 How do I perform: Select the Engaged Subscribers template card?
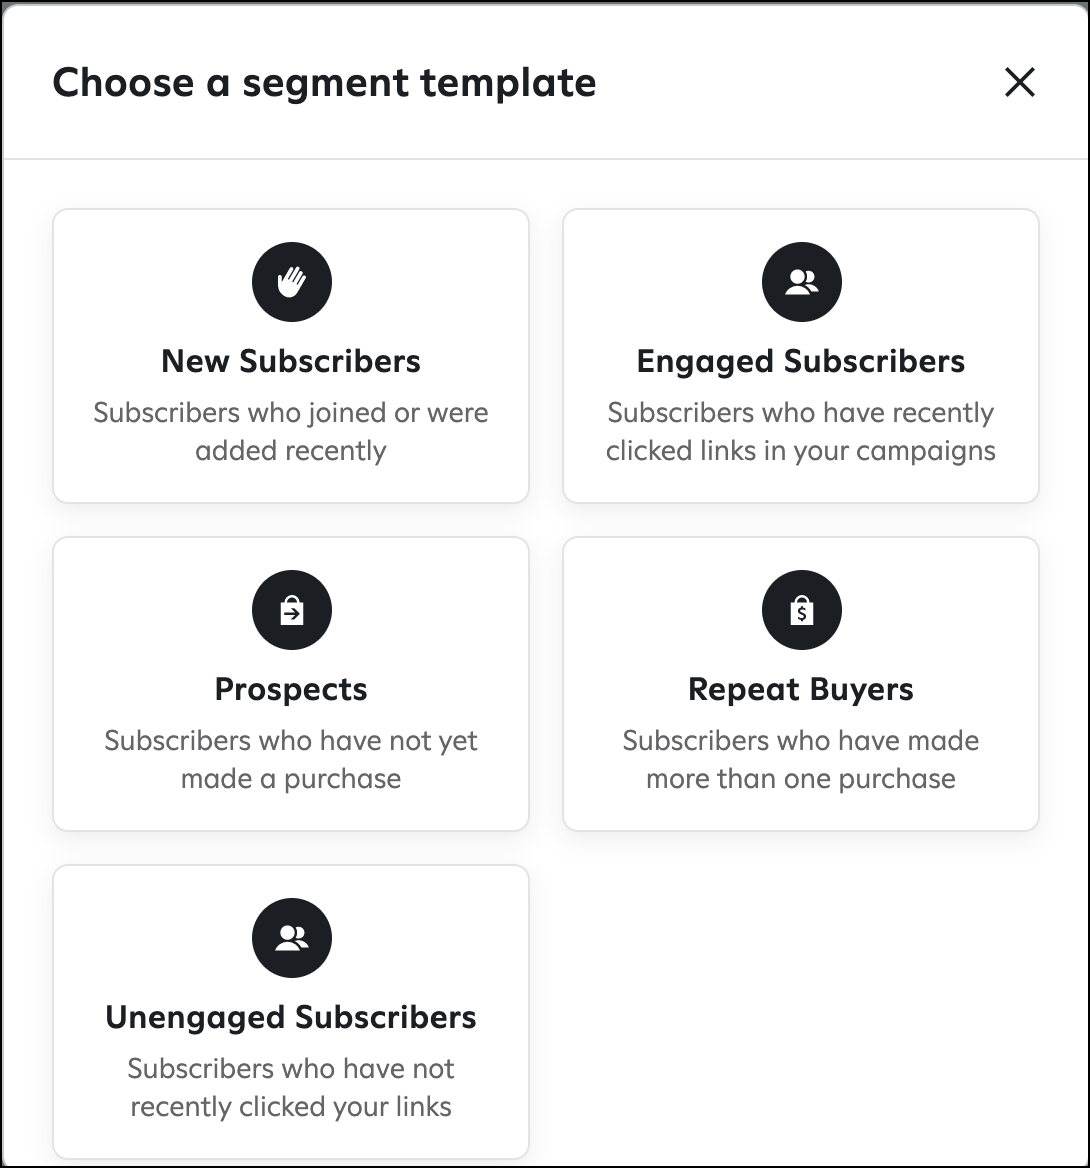coord(801,355)
